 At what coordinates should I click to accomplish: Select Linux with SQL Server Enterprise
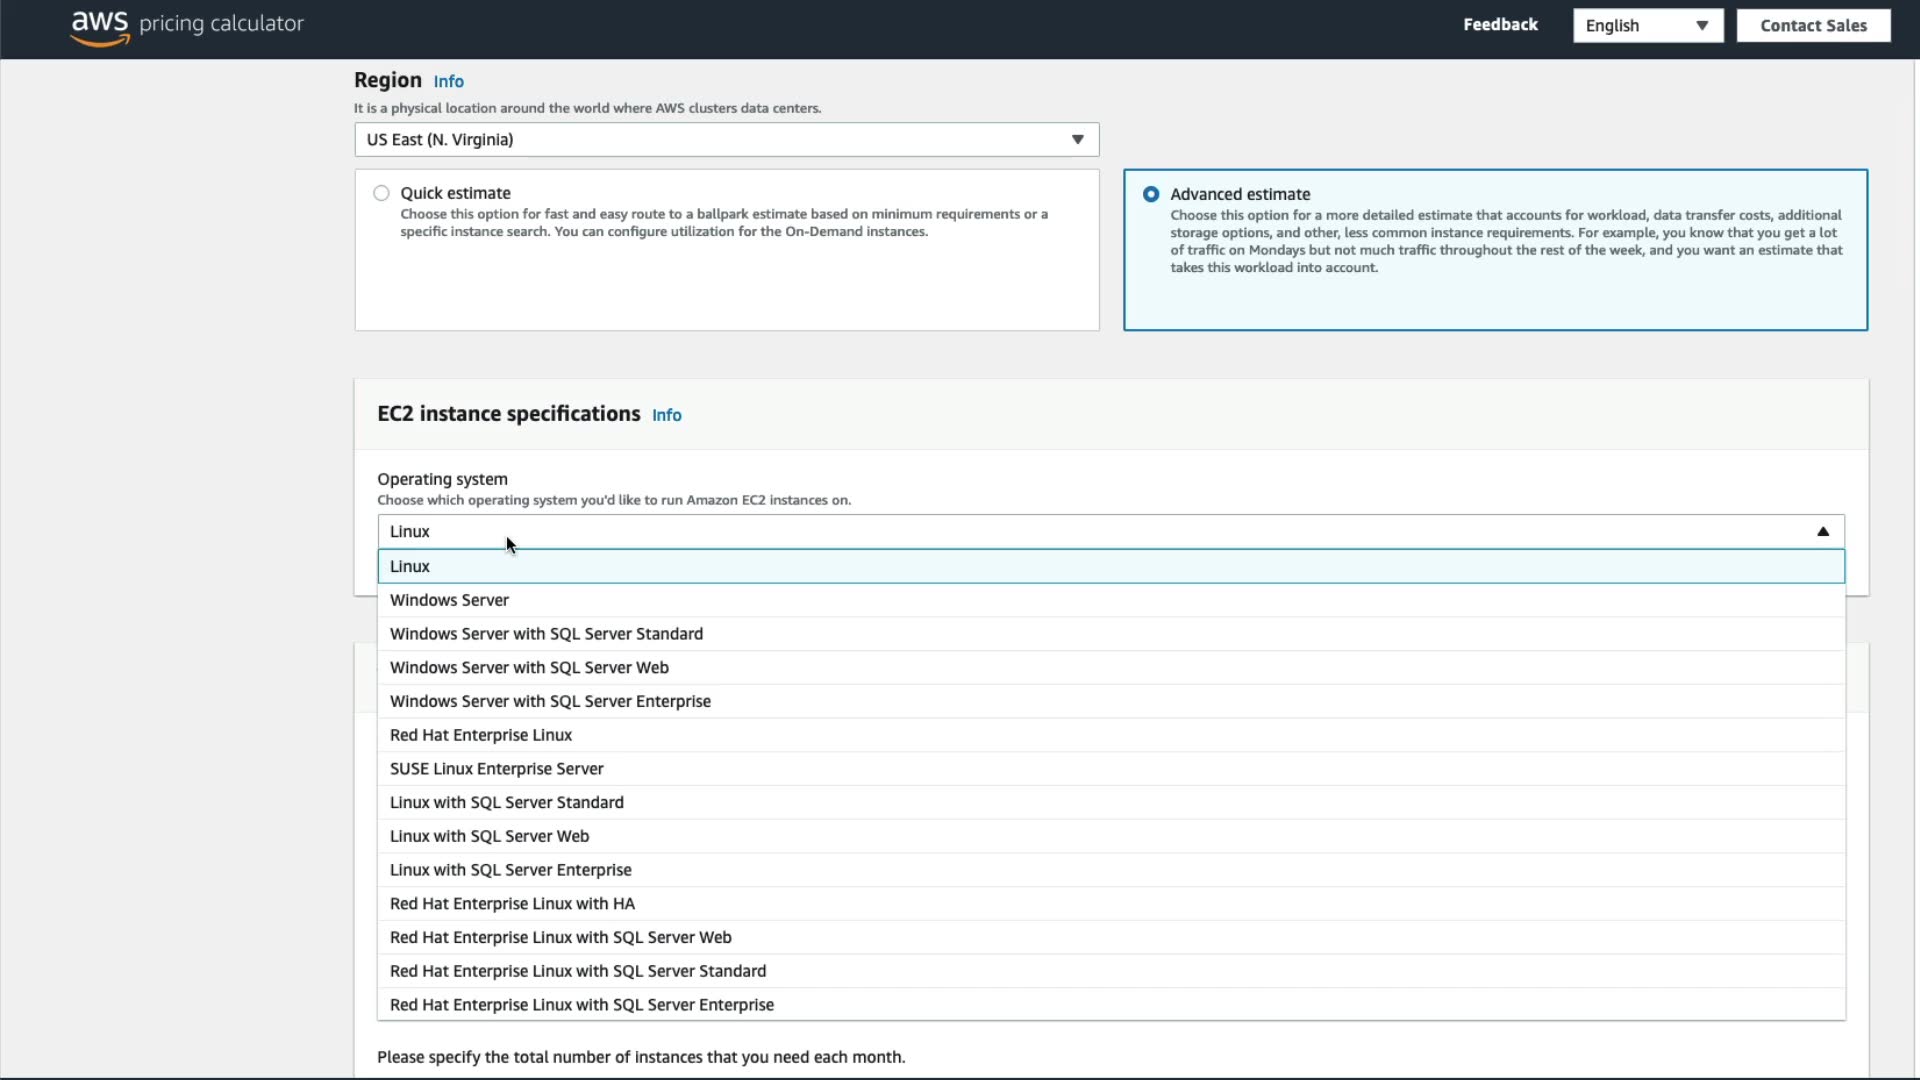pyautogui.click(x=510, y=871)
